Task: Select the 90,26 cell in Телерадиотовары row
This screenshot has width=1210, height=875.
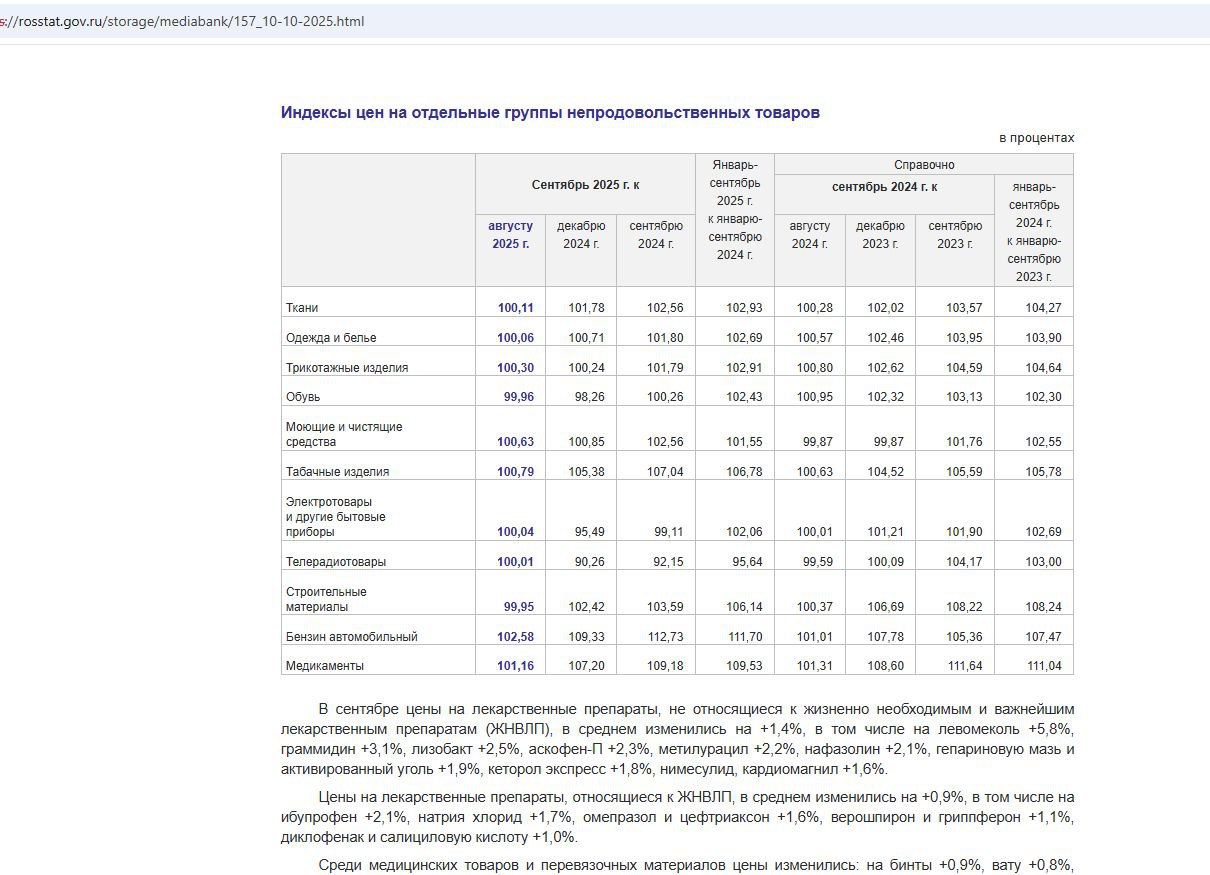Action: 586,562
